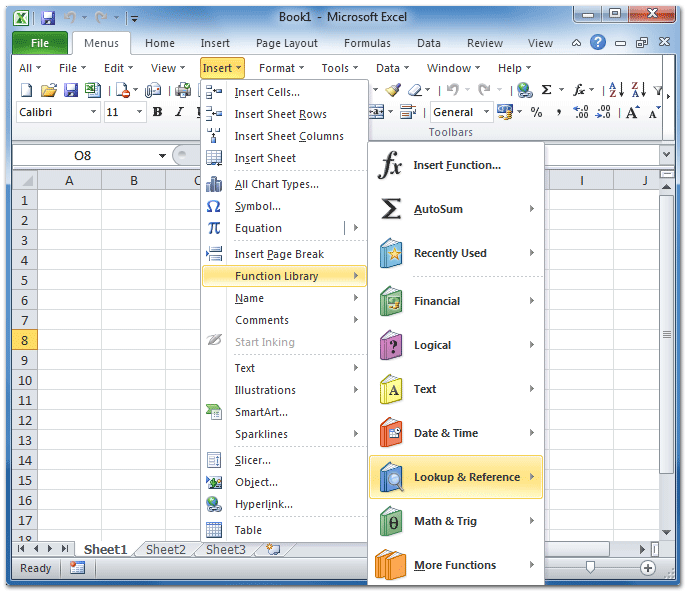Screen dimensions: 688x595
Task: Choose Insert Sheet Rows menu item
Action: point(284,114)
